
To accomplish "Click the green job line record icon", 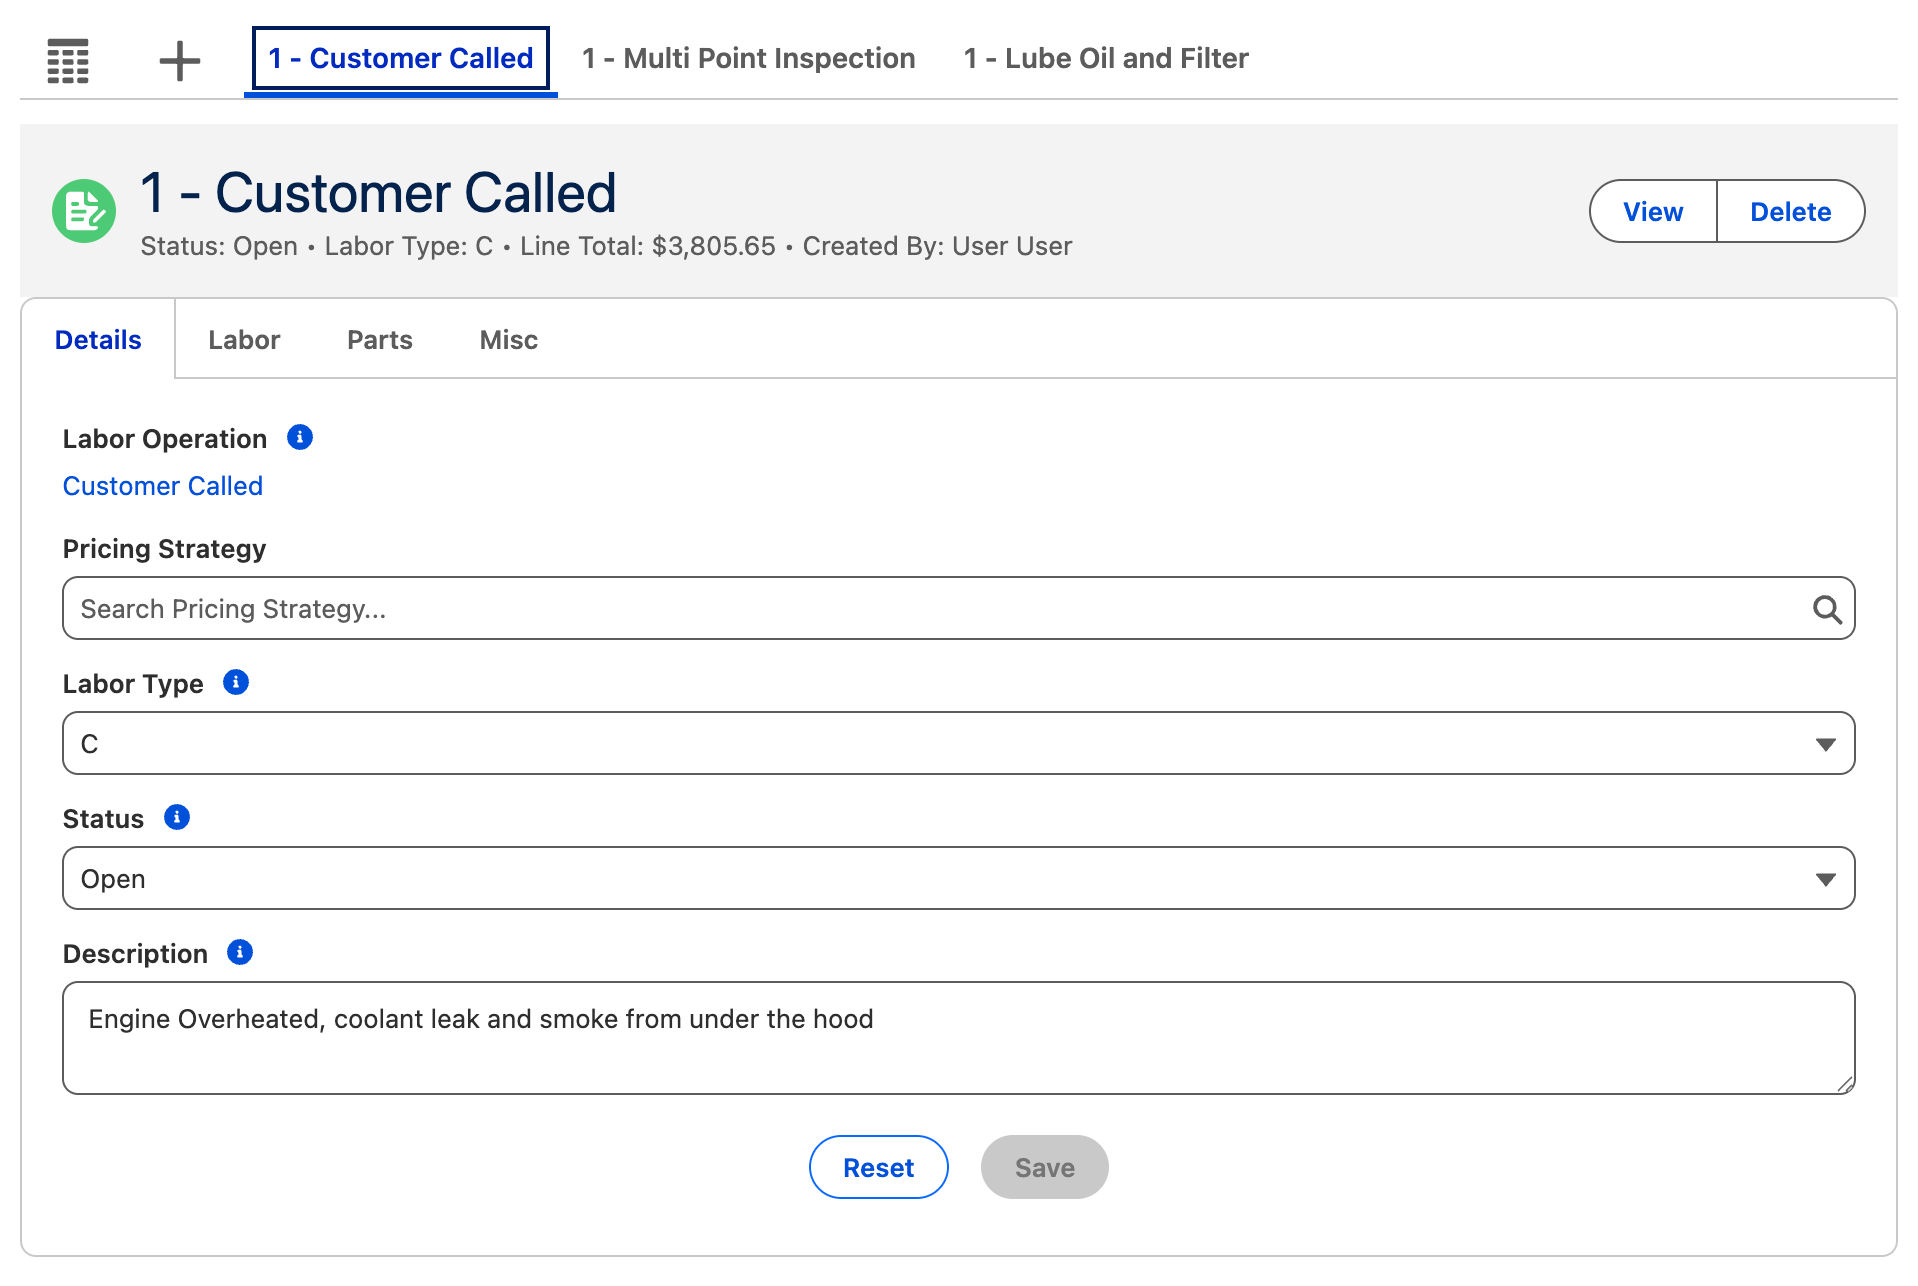I will click(84, 211).
